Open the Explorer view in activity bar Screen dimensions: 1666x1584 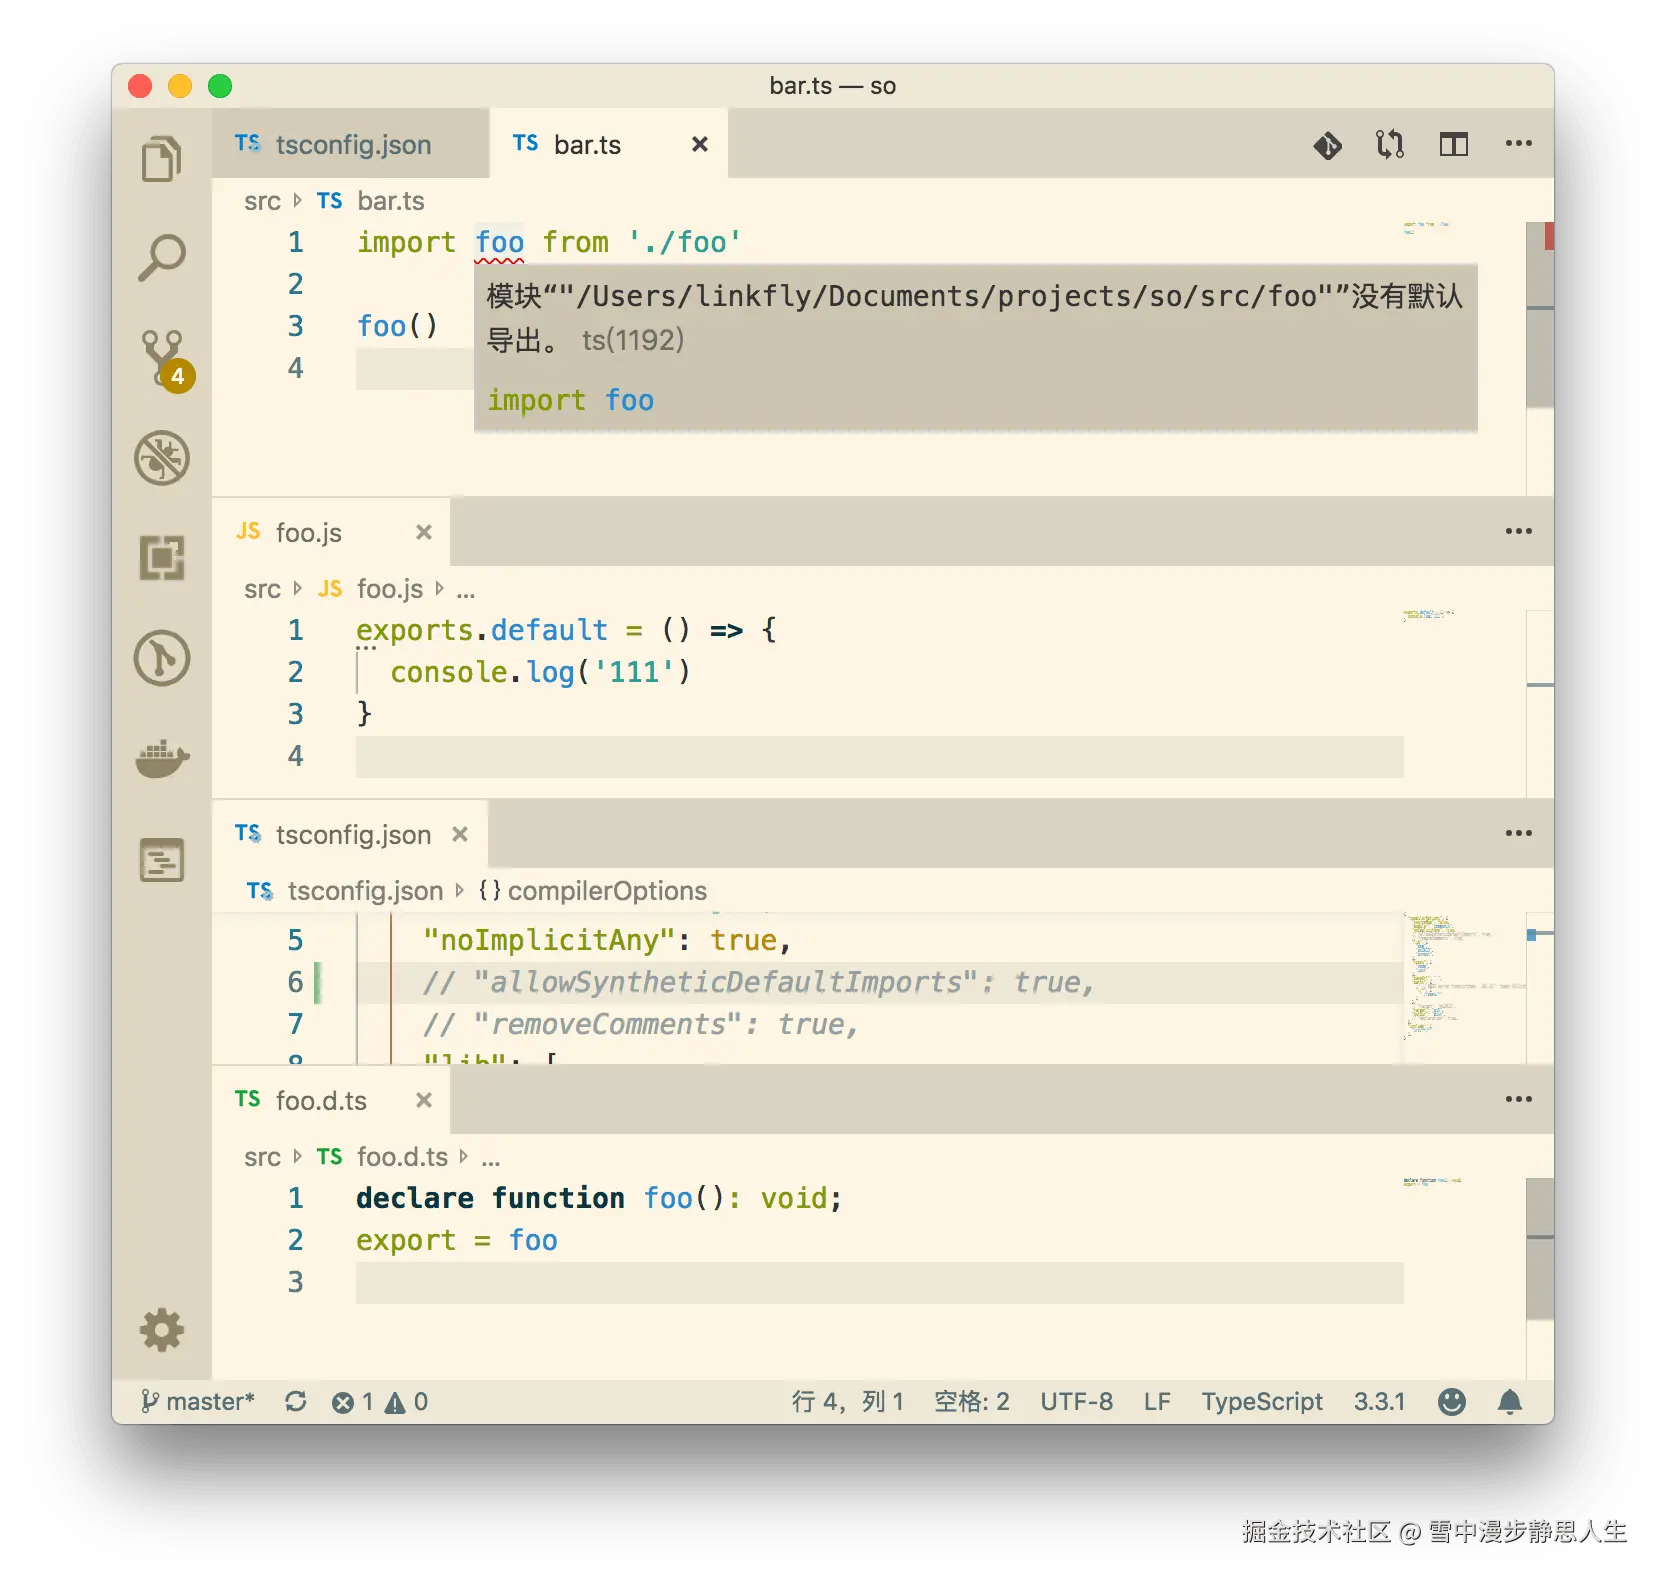point(162,159)
